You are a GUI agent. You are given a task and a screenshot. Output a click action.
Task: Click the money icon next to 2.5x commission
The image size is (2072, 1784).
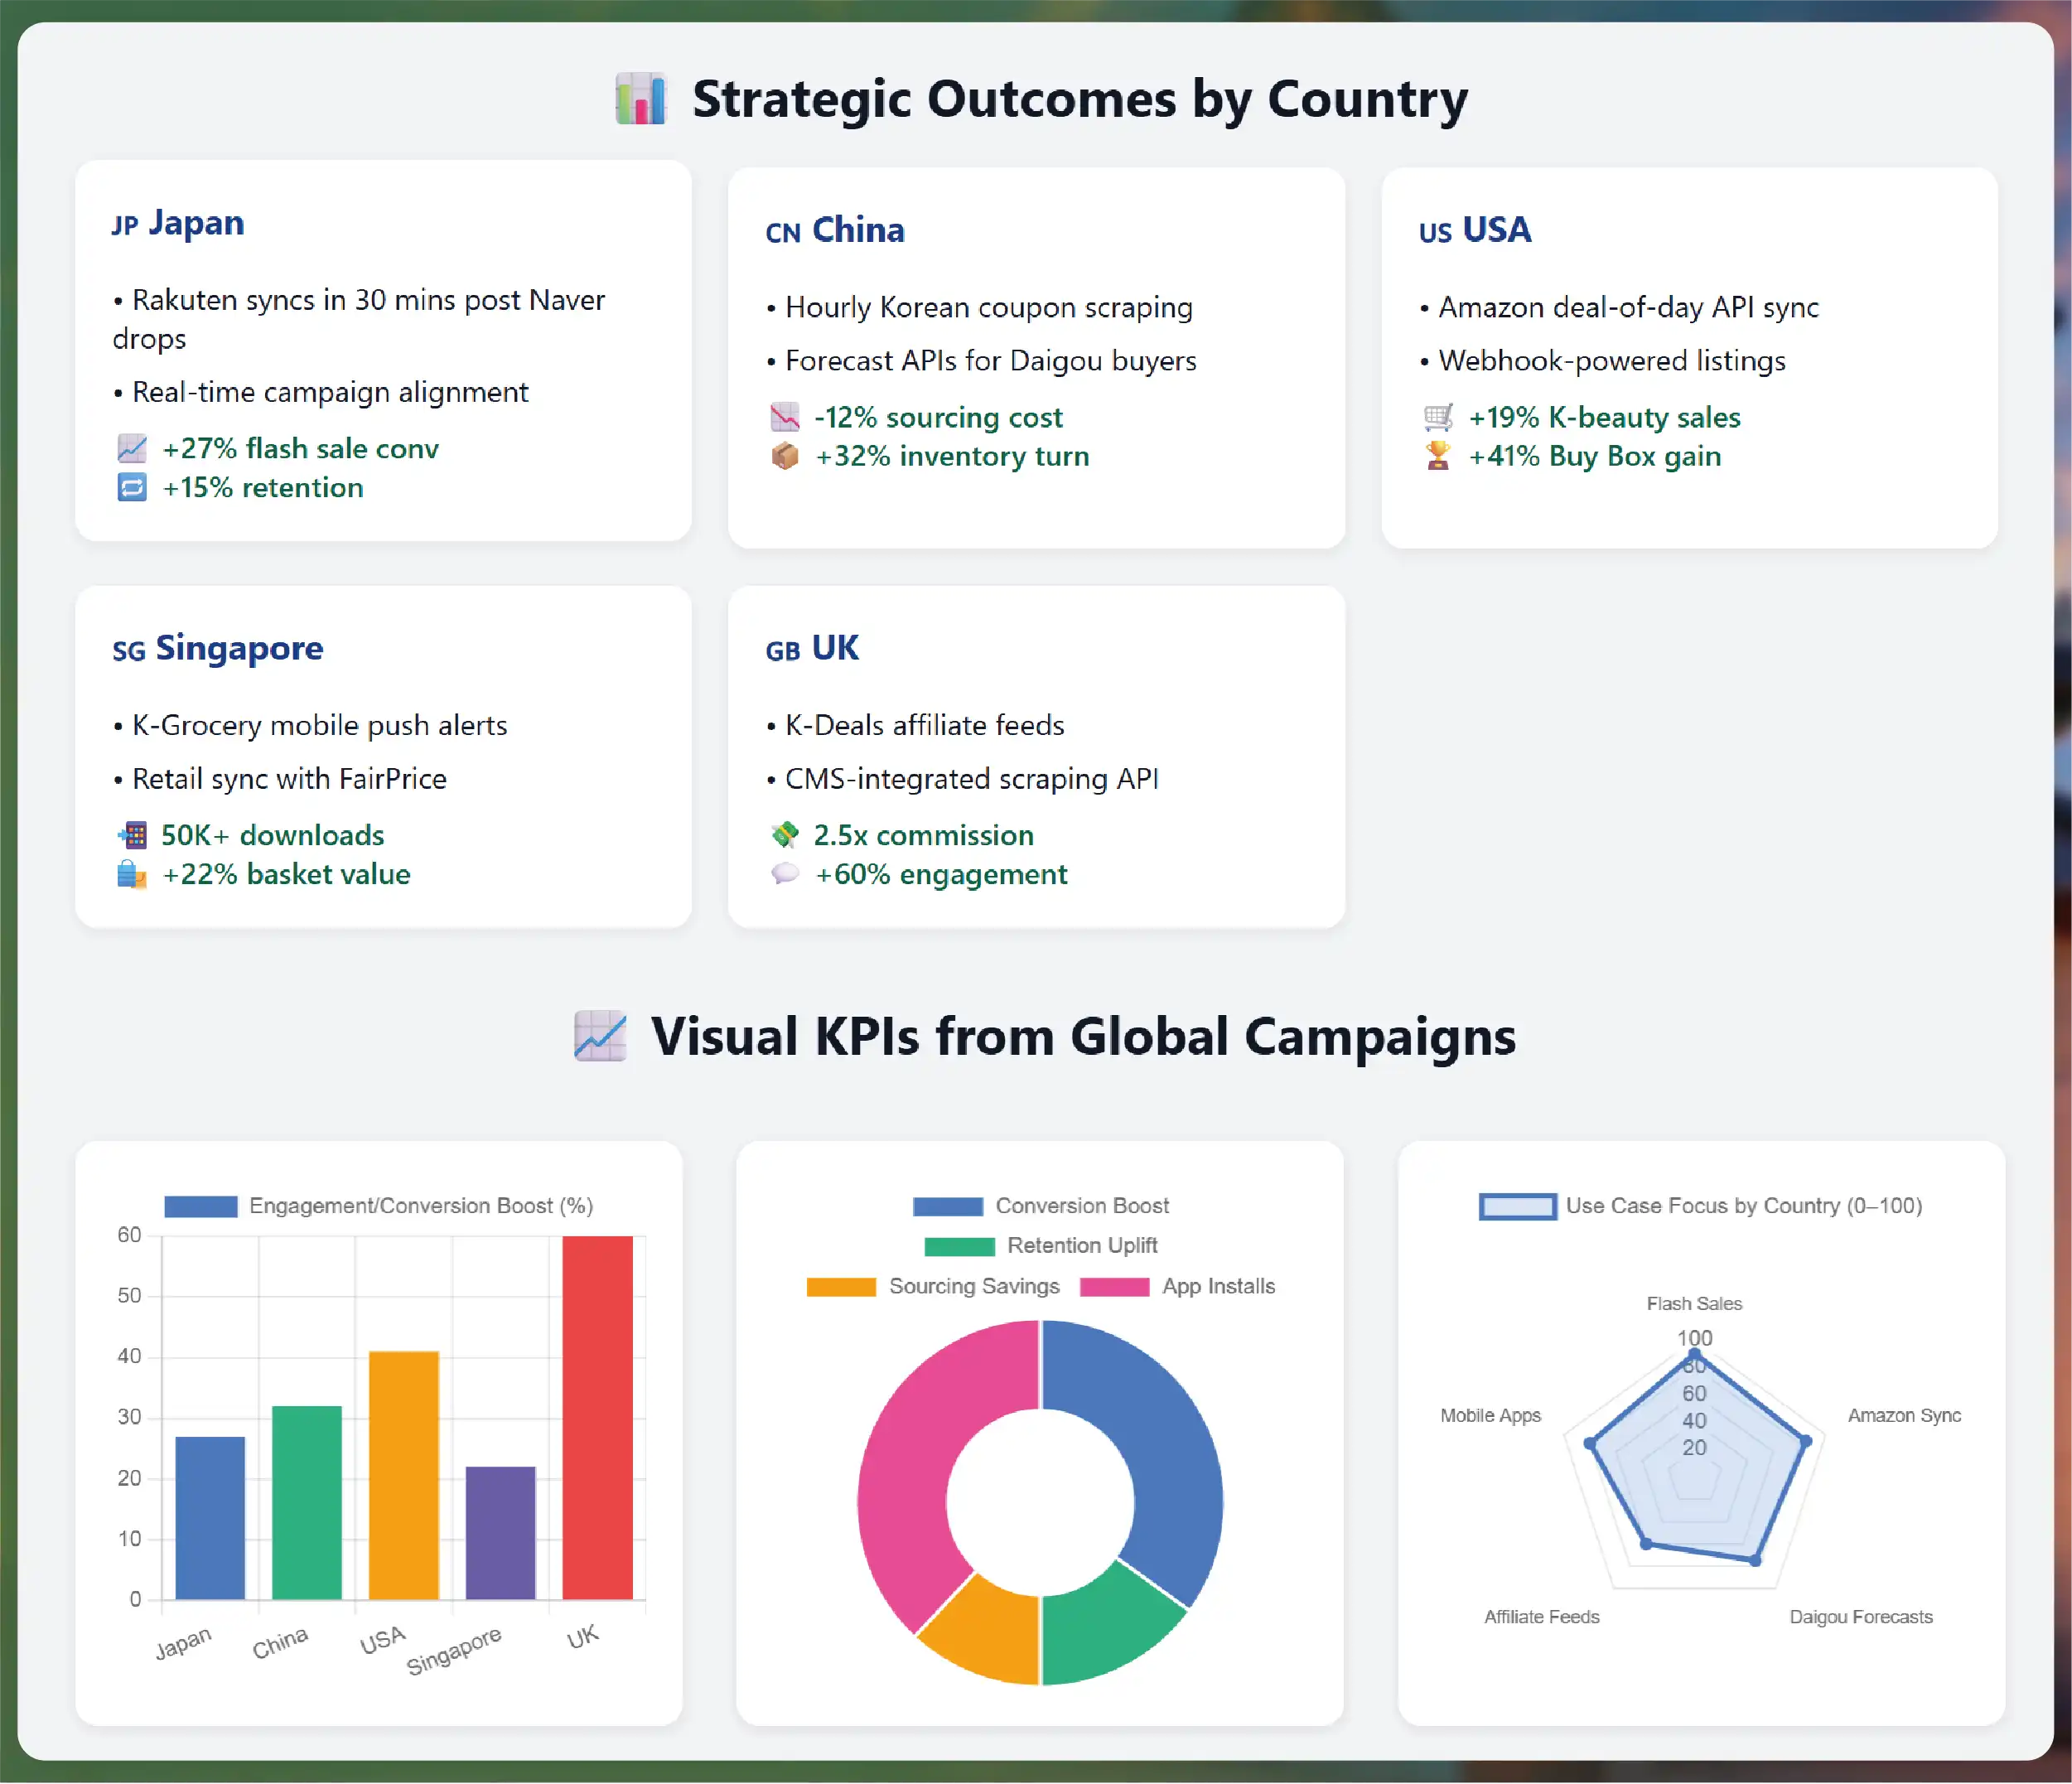(785, 835)
